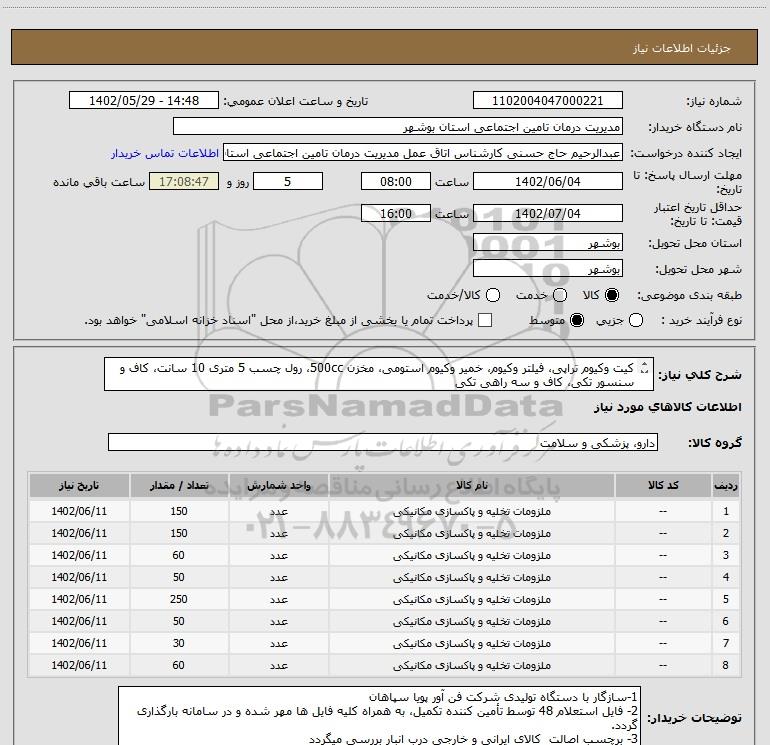Click the description box scroll arrows

pos(645,367)
